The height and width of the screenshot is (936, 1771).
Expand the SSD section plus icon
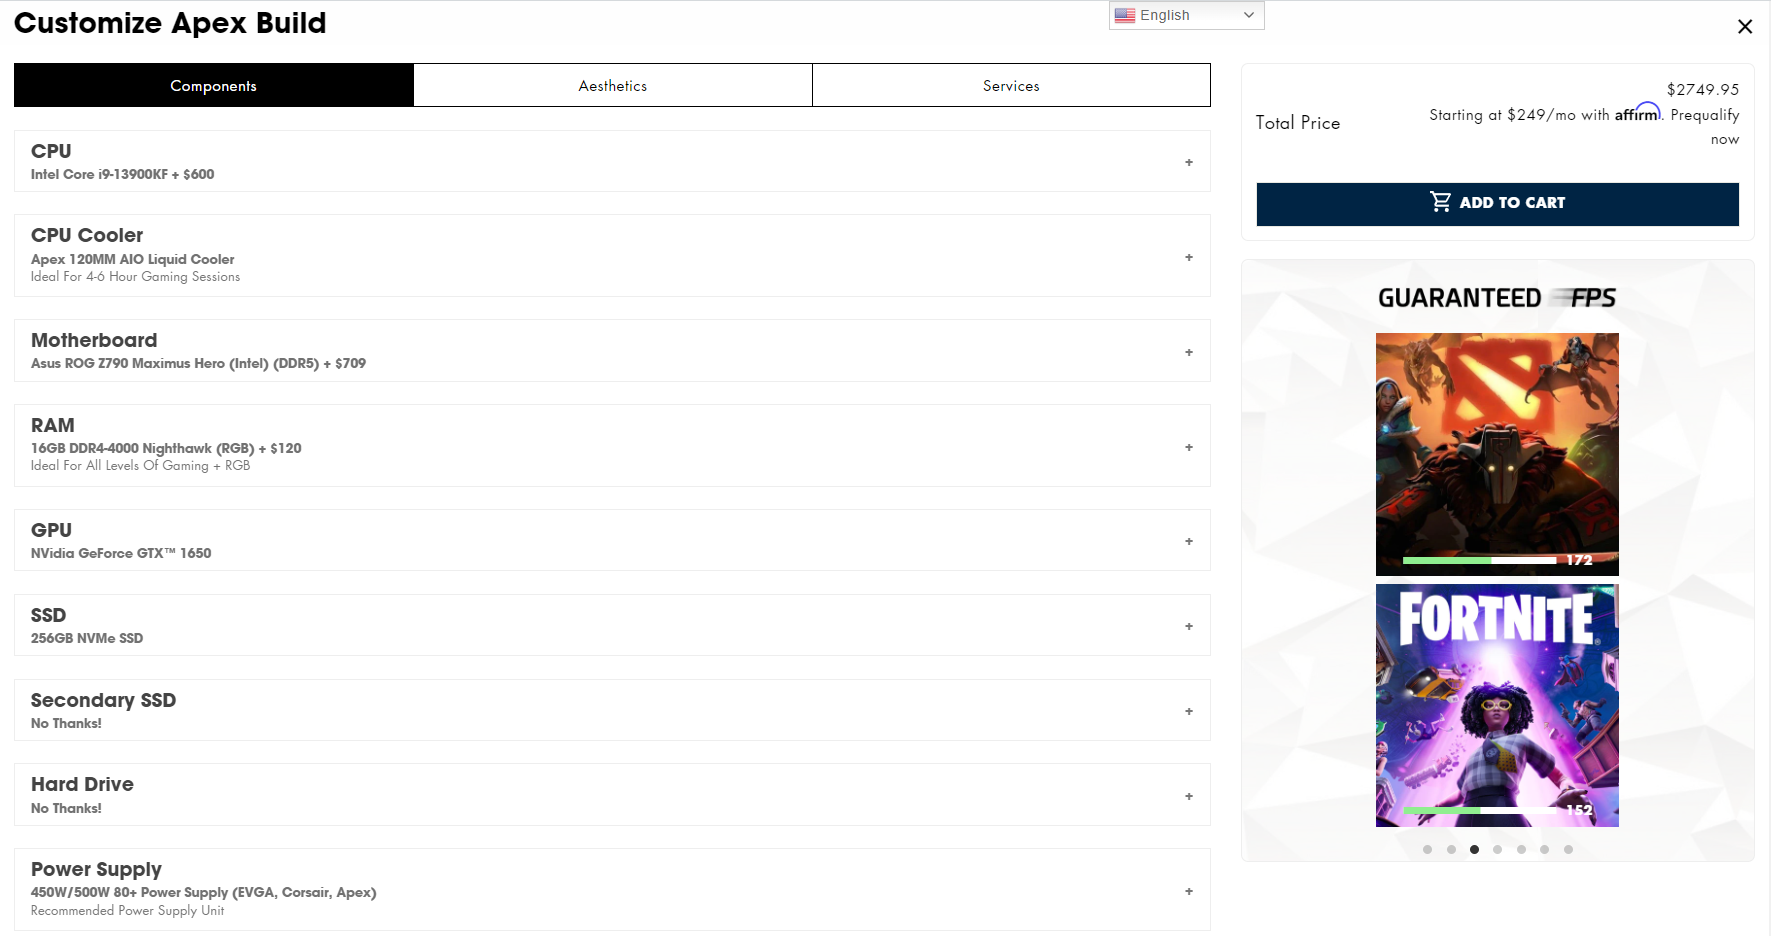click(x=1188, y=626)
